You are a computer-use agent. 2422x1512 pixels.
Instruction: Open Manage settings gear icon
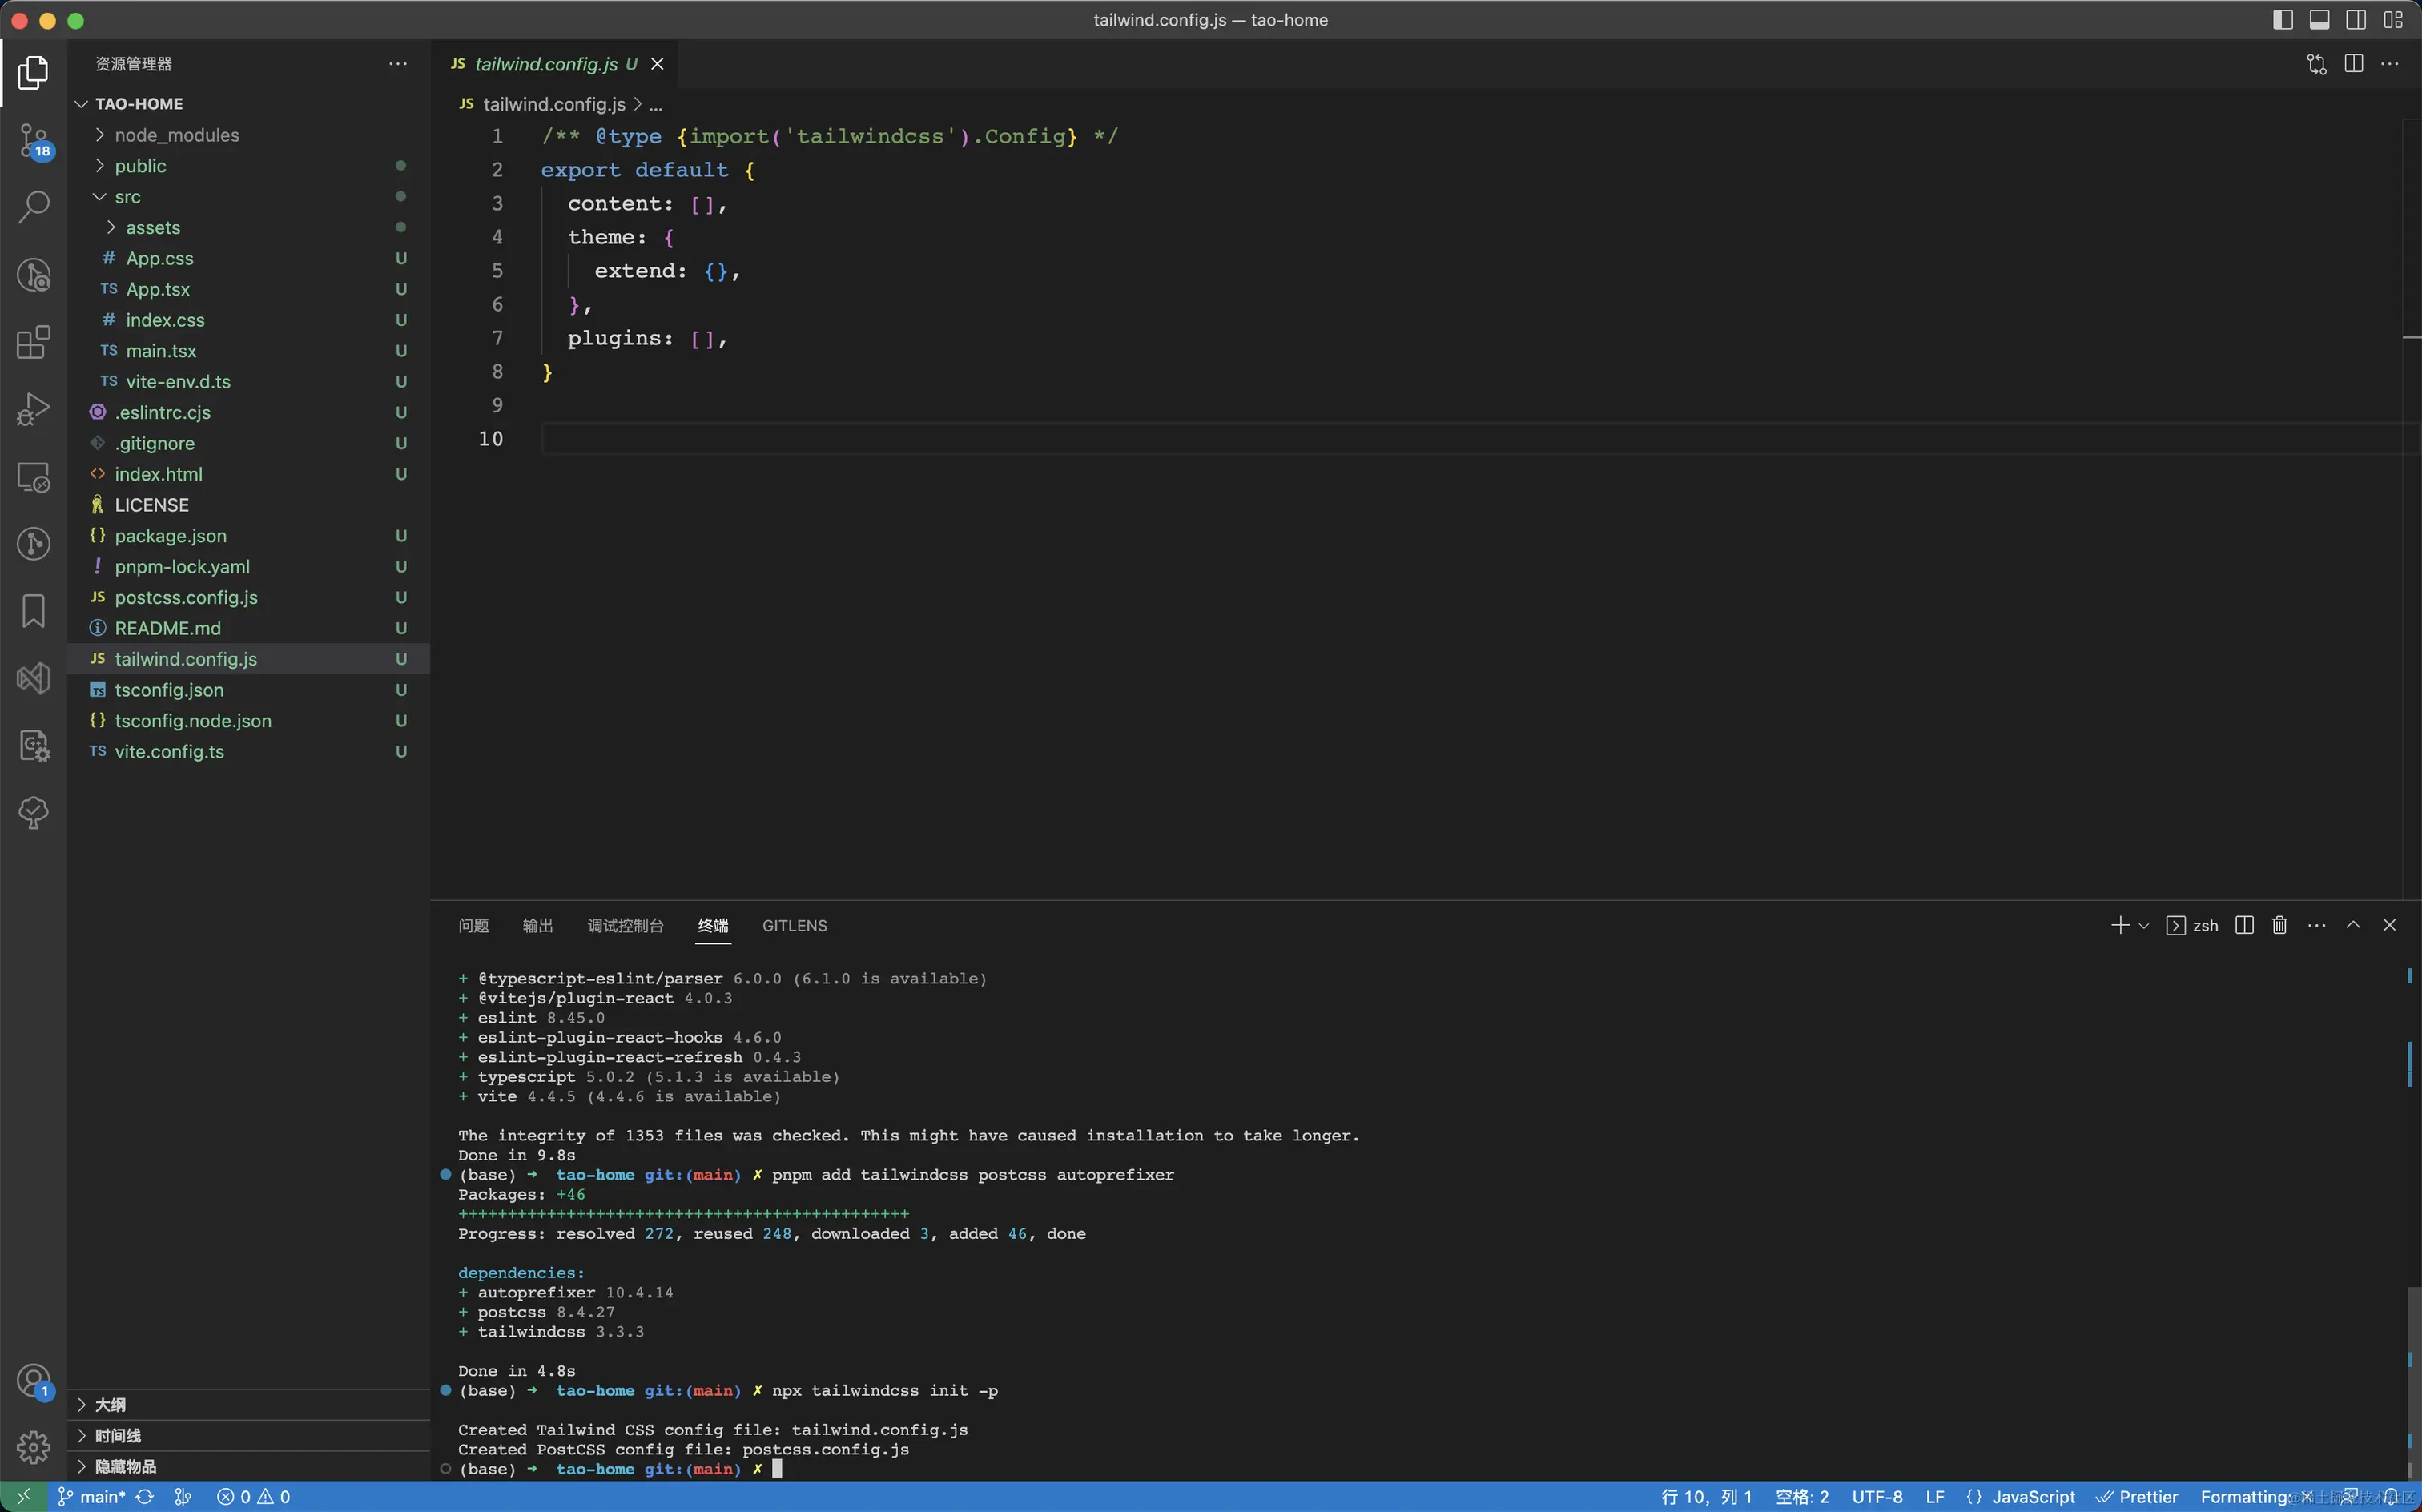point(33,1446)
